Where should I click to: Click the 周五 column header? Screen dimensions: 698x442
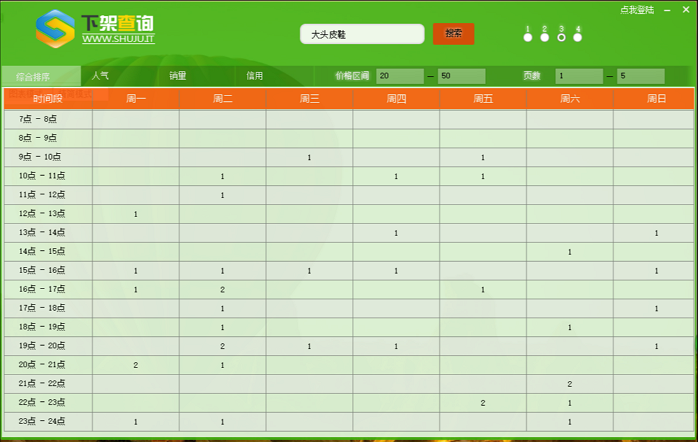click(x=483, y=99)
